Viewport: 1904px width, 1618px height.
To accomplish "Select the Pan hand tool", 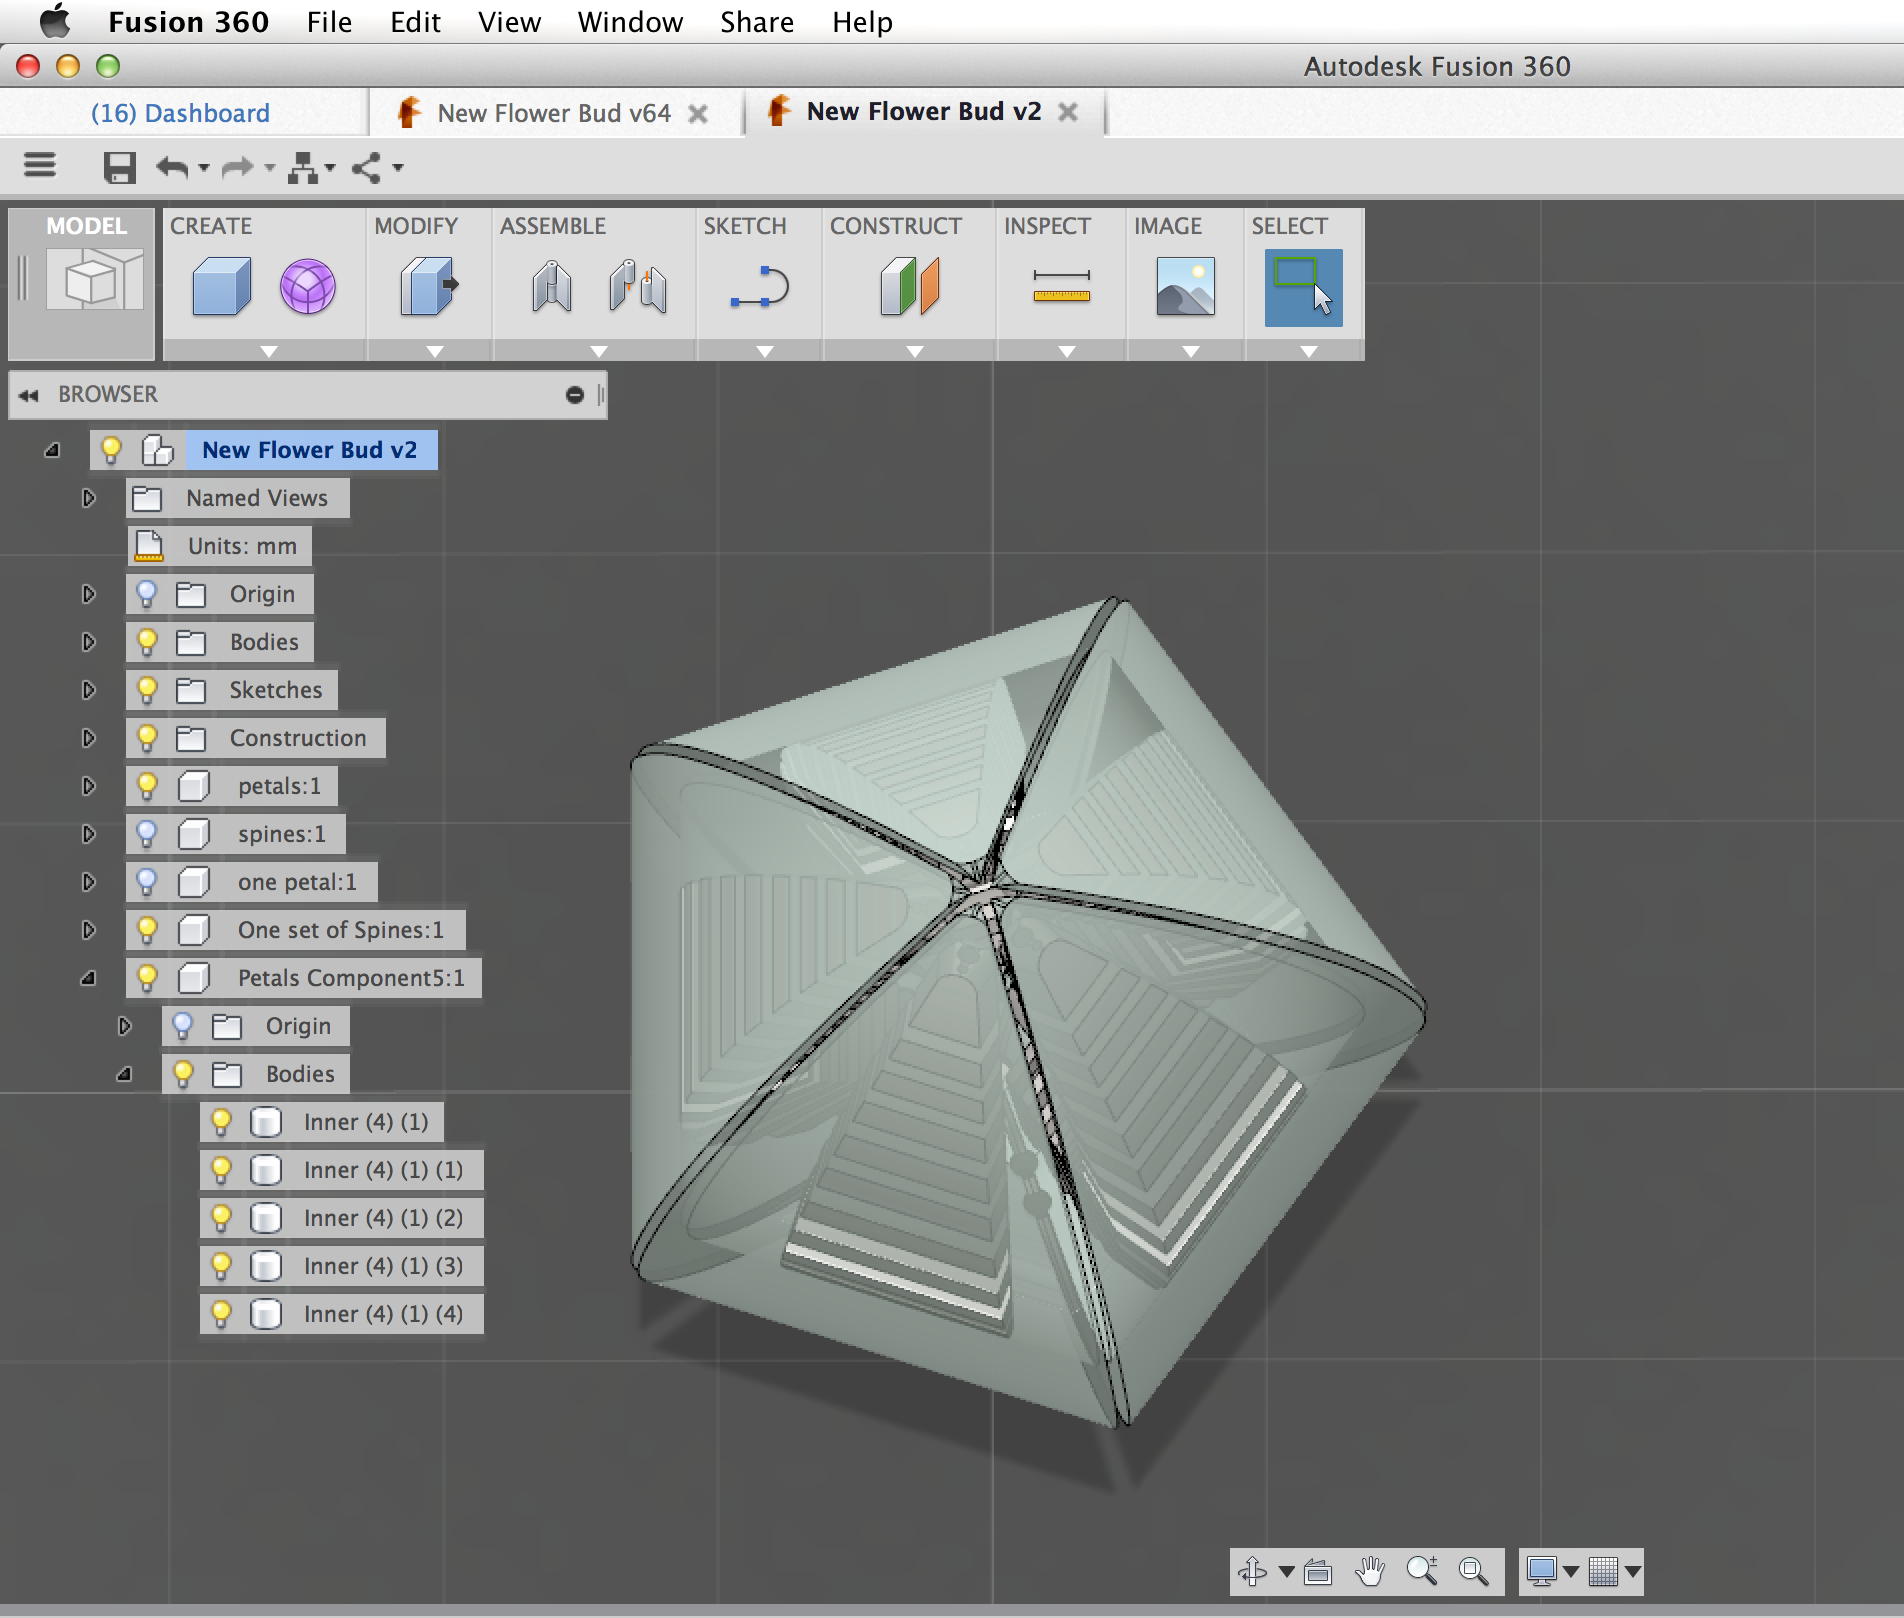I will coord(1370,1571).
